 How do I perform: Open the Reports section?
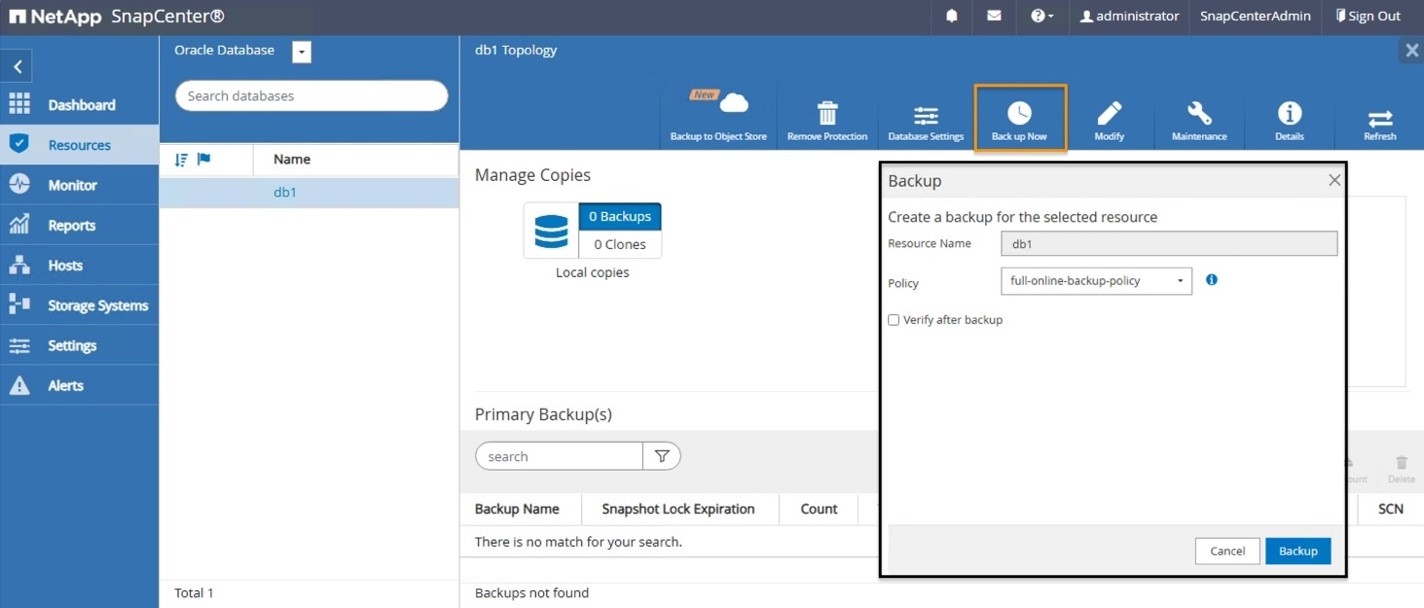click(71, 225)
